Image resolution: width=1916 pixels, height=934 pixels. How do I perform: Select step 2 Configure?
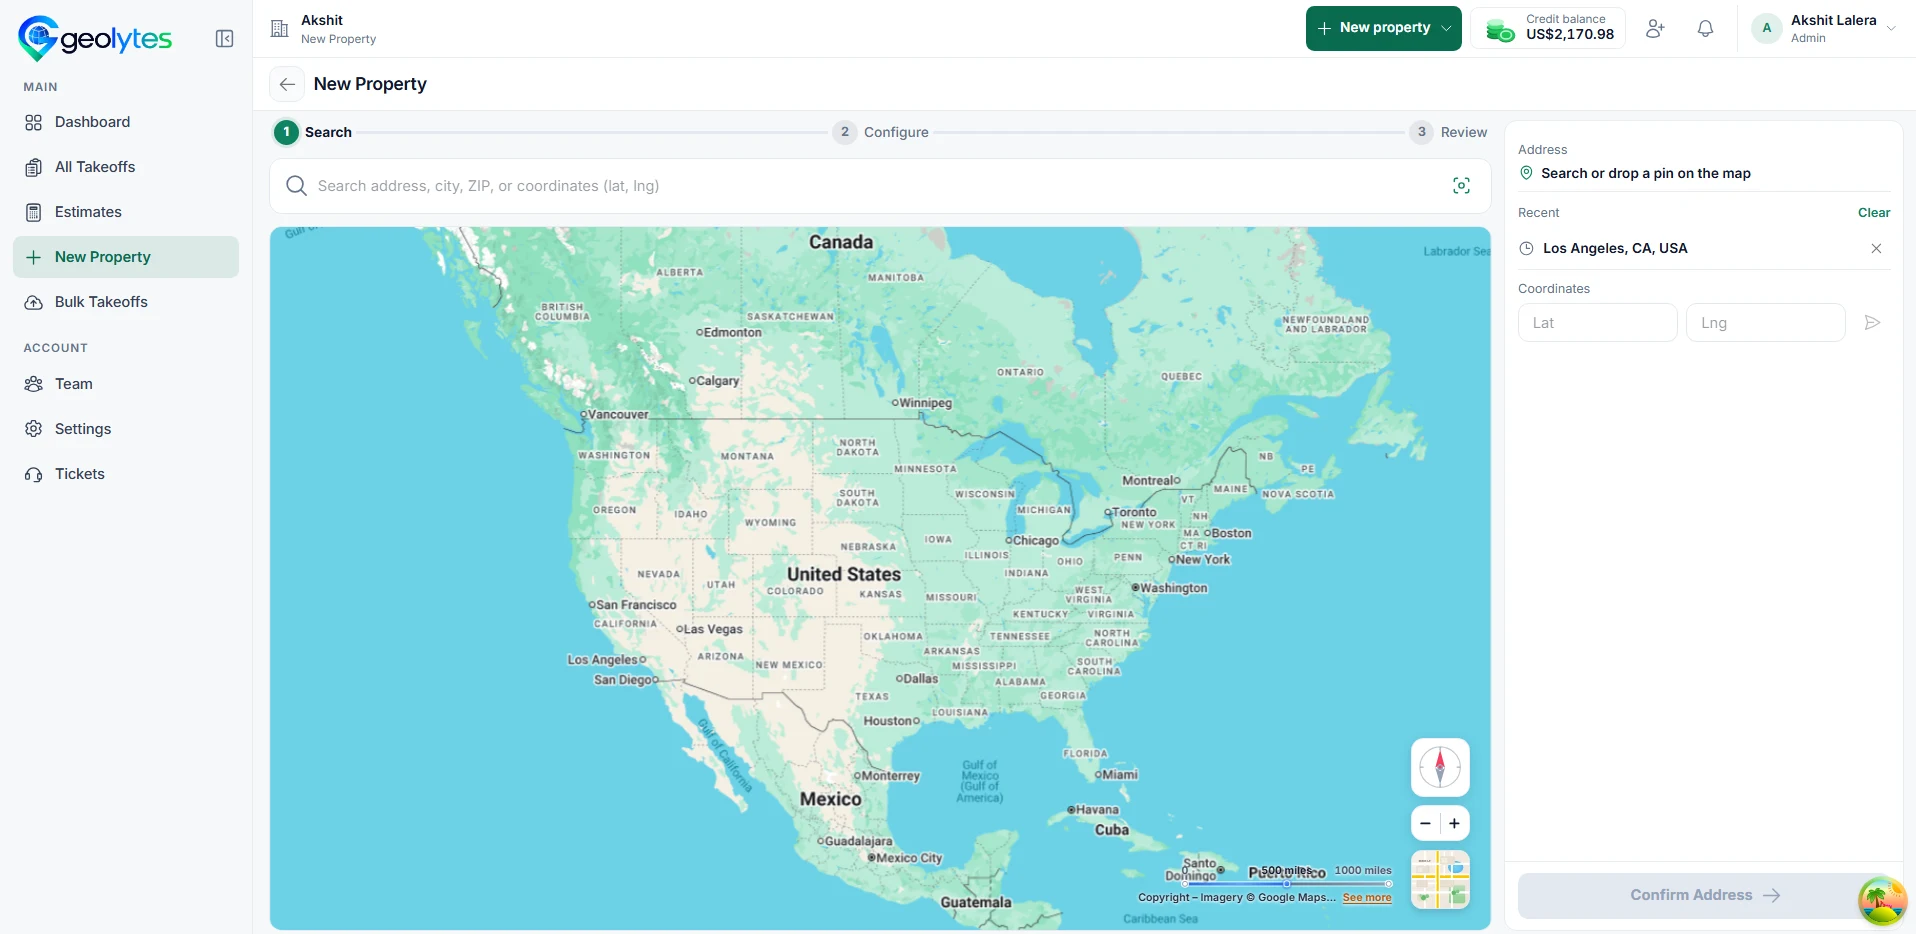pos(881,132)
